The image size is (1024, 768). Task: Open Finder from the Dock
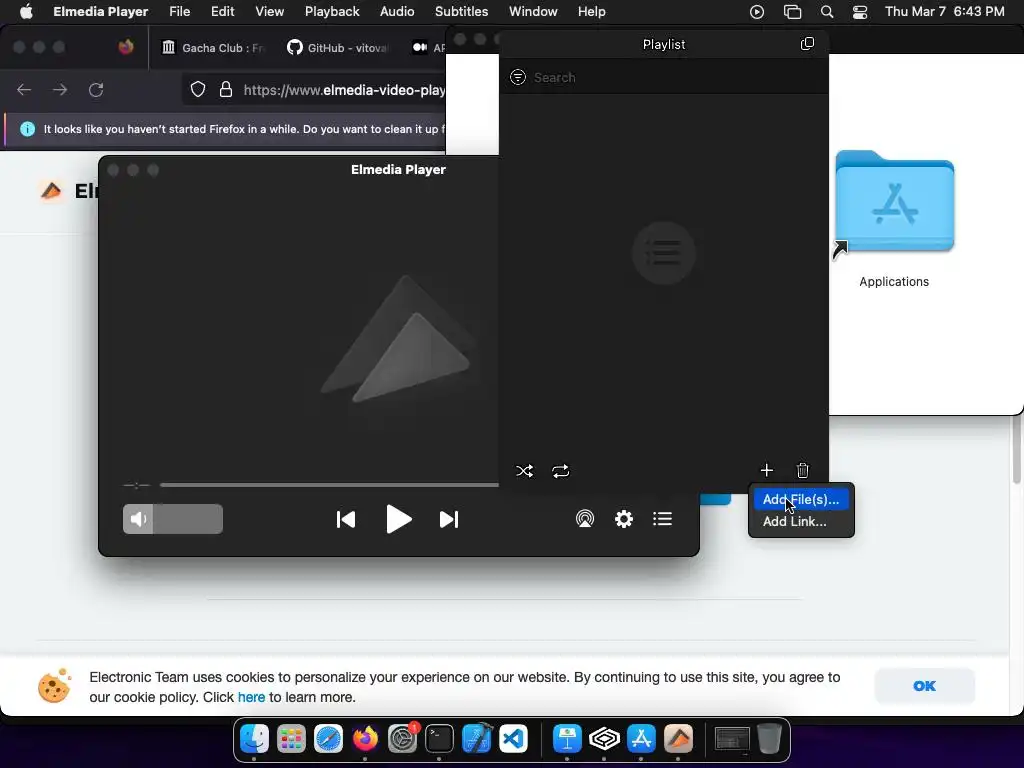click(254, 739)
